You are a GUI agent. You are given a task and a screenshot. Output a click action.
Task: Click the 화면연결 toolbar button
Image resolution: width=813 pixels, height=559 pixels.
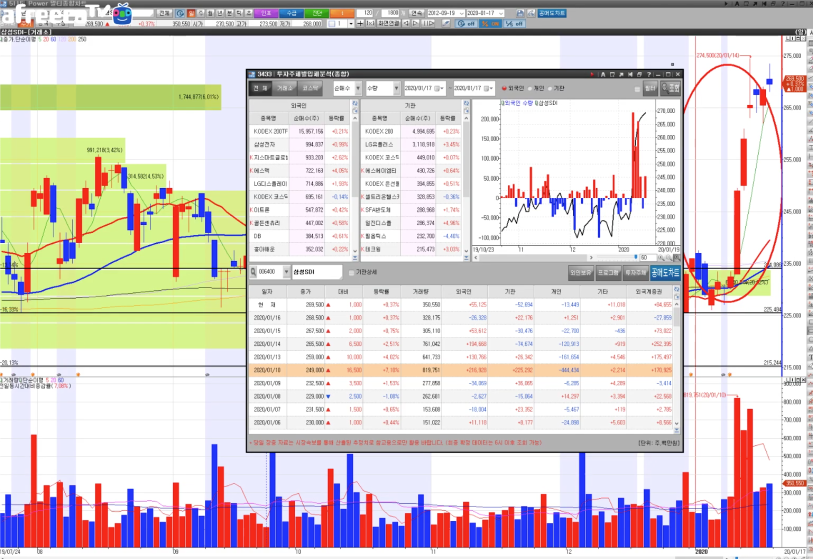pyautogui.click(x=388, y=23)
